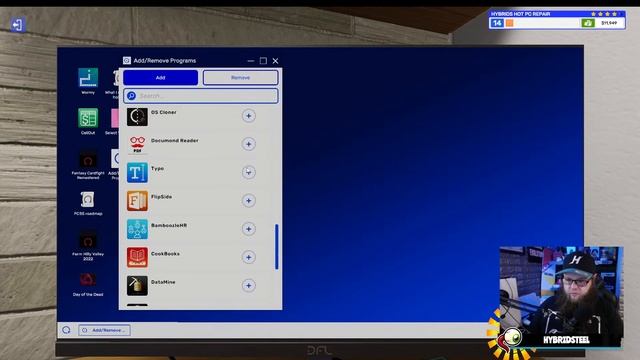The width and height of the screenshot is (640, 360).
Task: Switch to the Remove tab
Action: (x=240, y=78)
